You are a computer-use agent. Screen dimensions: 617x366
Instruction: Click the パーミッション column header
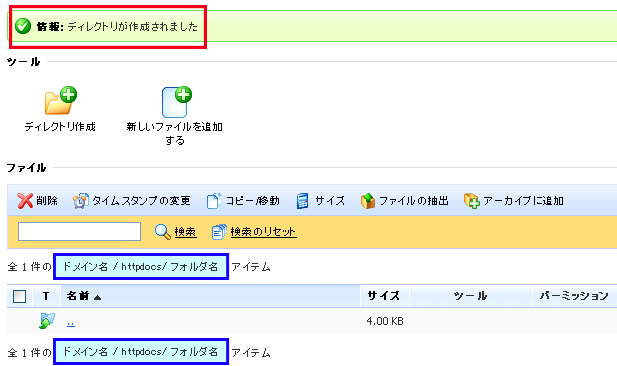pyautogui.click(x=574, y=296)
